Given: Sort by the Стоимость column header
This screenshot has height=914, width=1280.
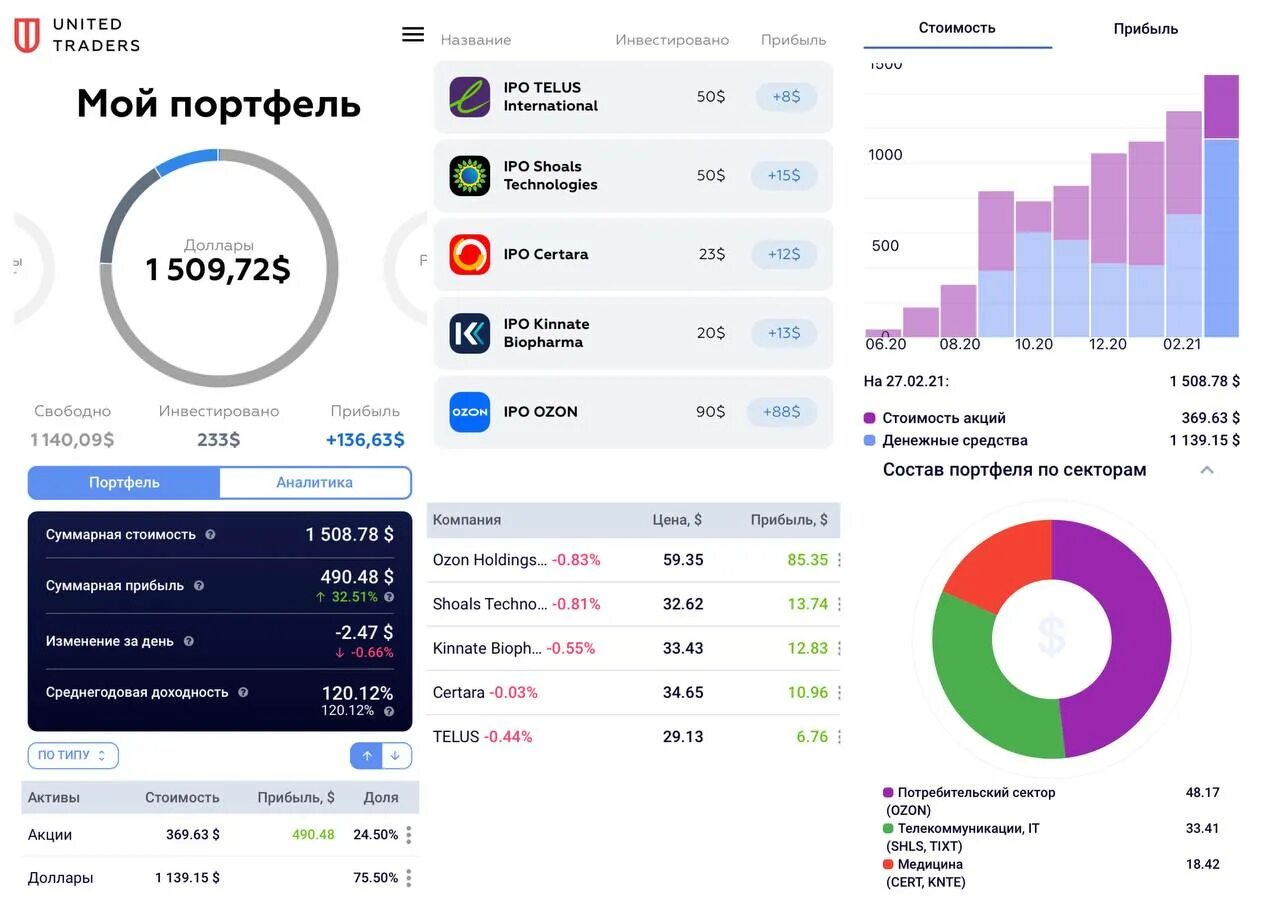Looking at the screenshot, I should pyautogui.click(x=182, y=798).
